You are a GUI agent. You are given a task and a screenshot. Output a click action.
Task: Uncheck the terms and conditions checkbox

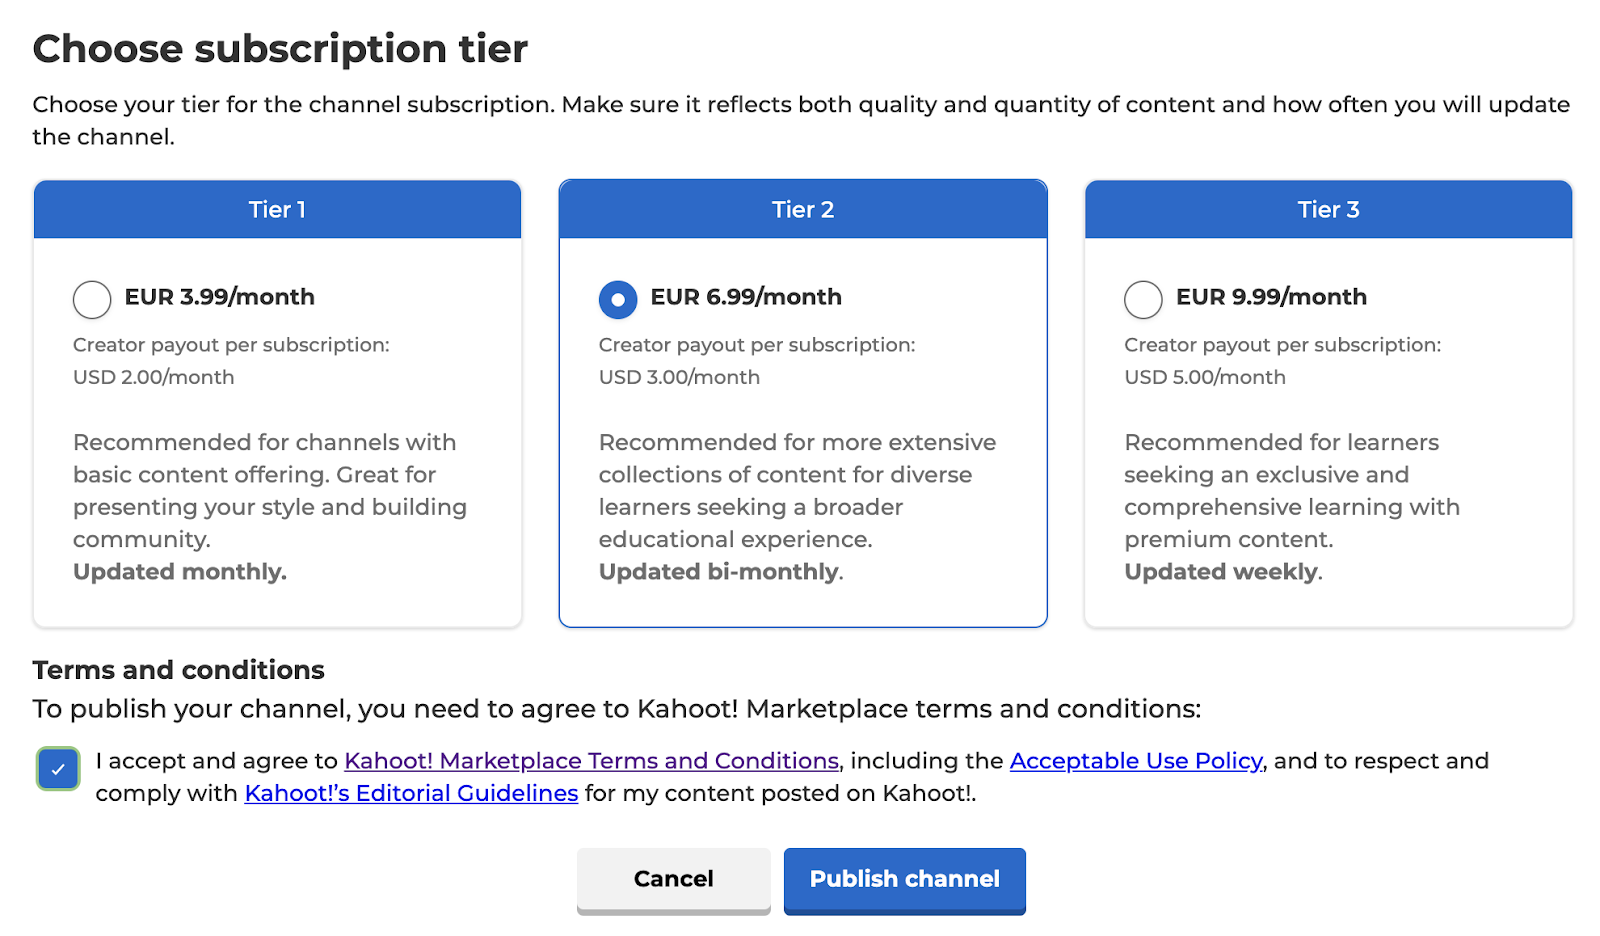pos(58,769)
